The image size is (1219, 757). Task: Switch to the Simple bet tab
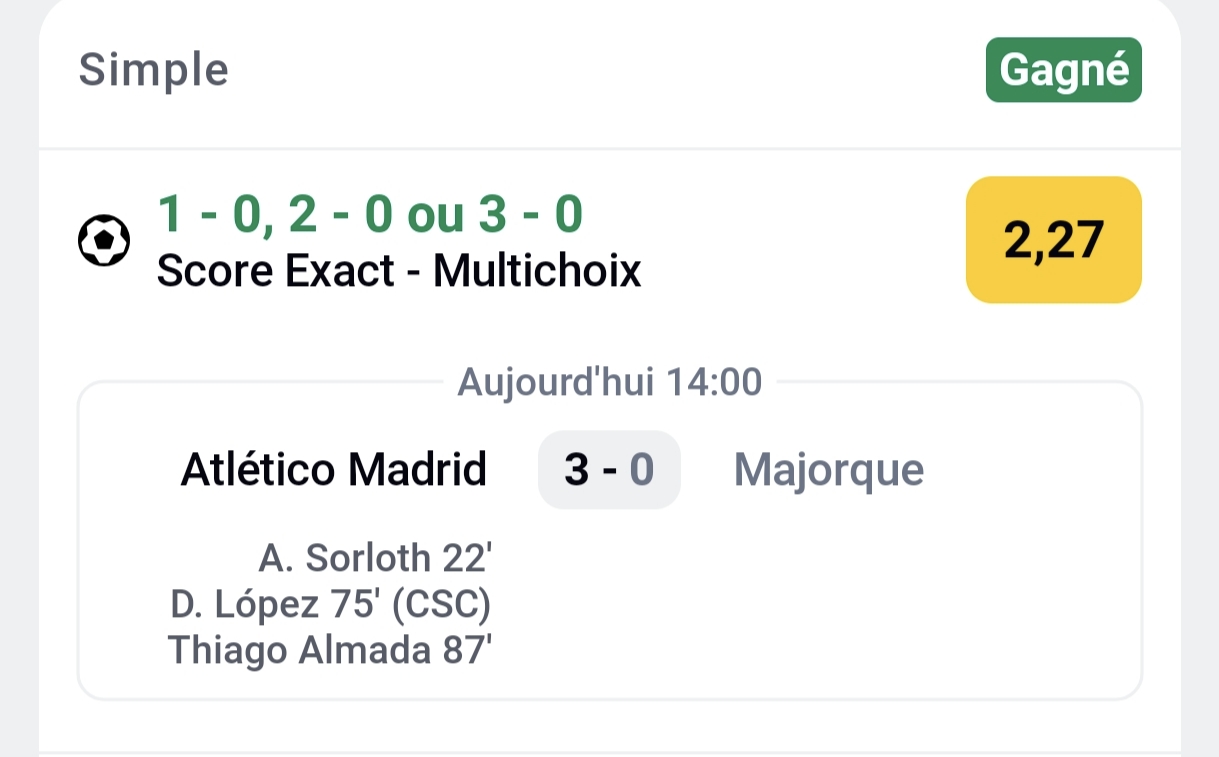(x=153, y=69)
